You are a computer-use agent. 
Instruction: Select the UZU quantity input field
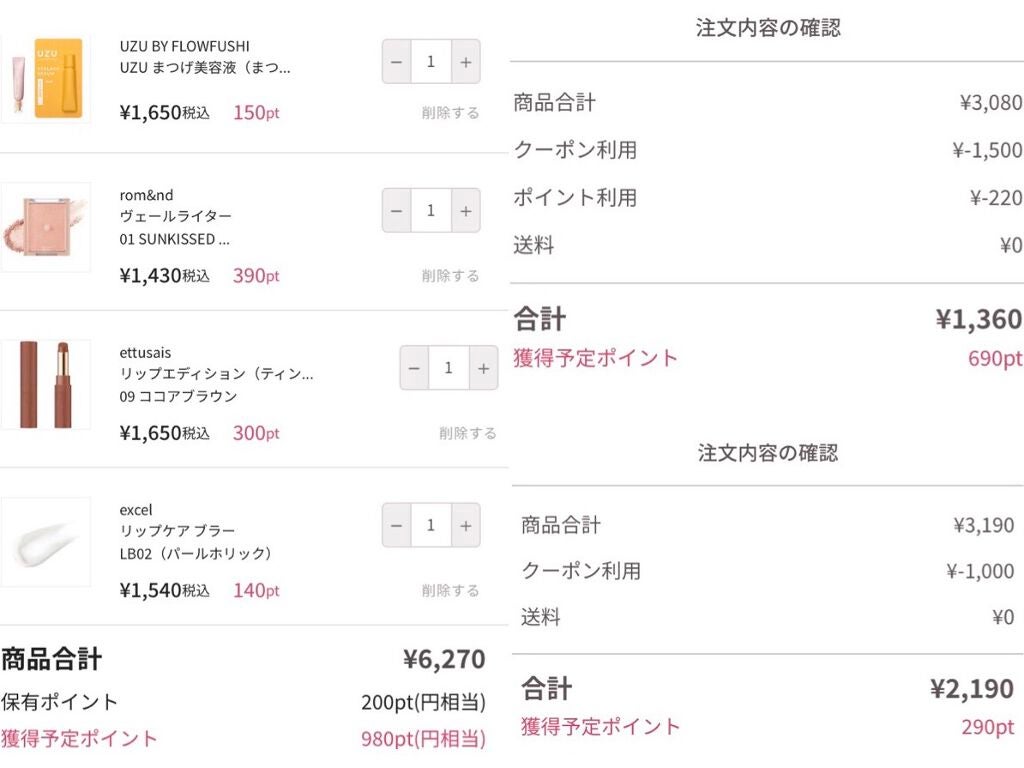point(430,61)
